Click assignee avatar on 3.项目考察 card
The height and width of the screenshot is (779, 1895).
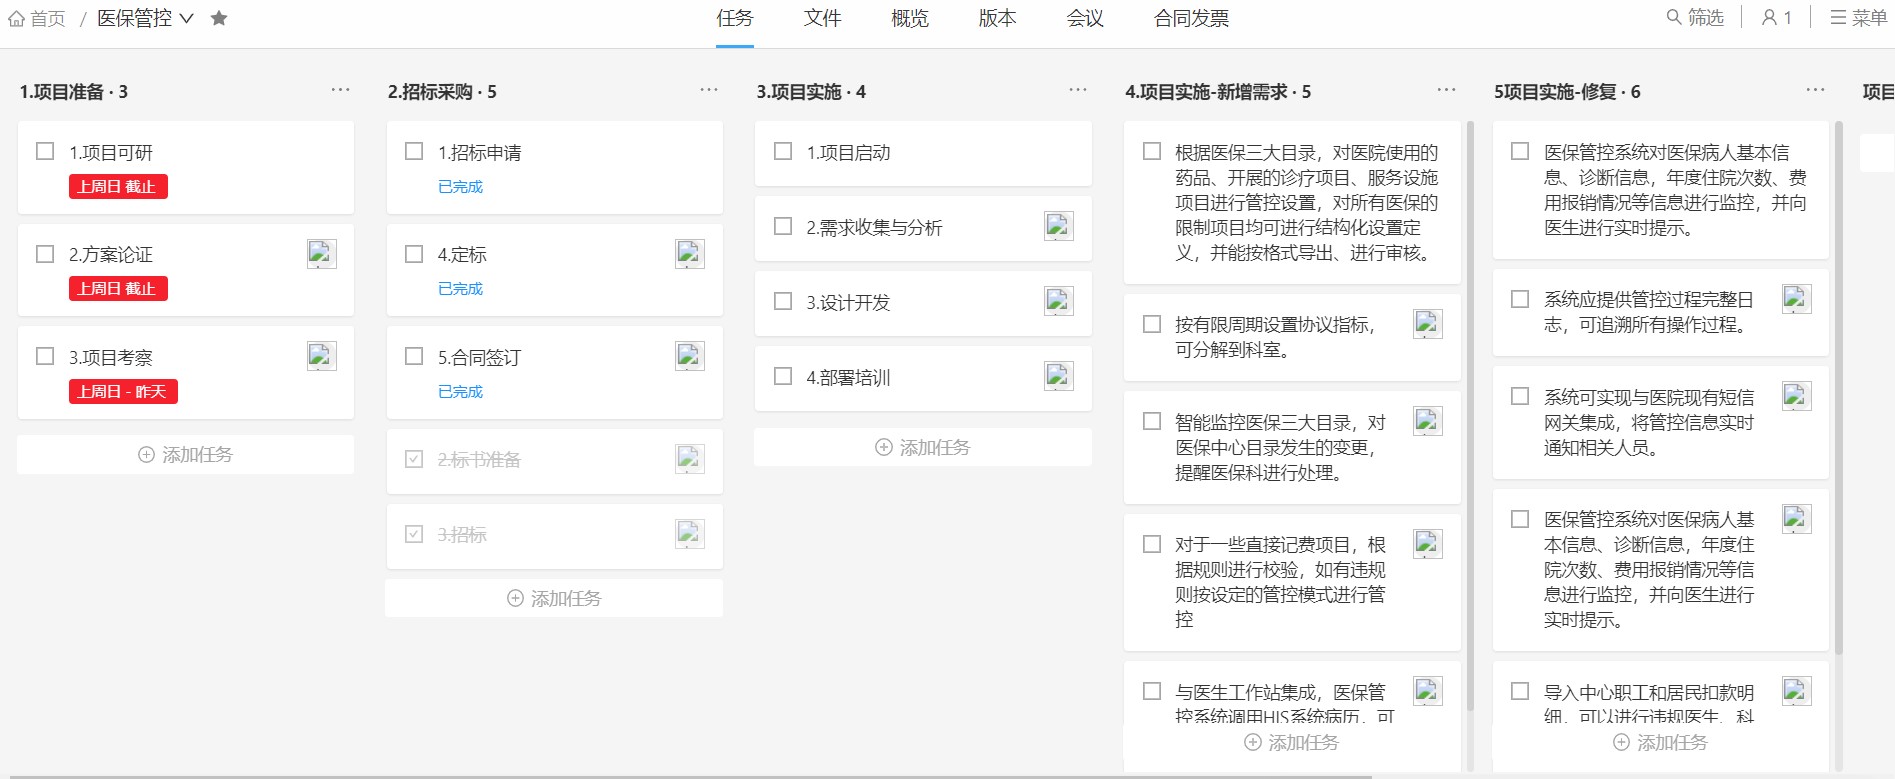click(322, 356)
